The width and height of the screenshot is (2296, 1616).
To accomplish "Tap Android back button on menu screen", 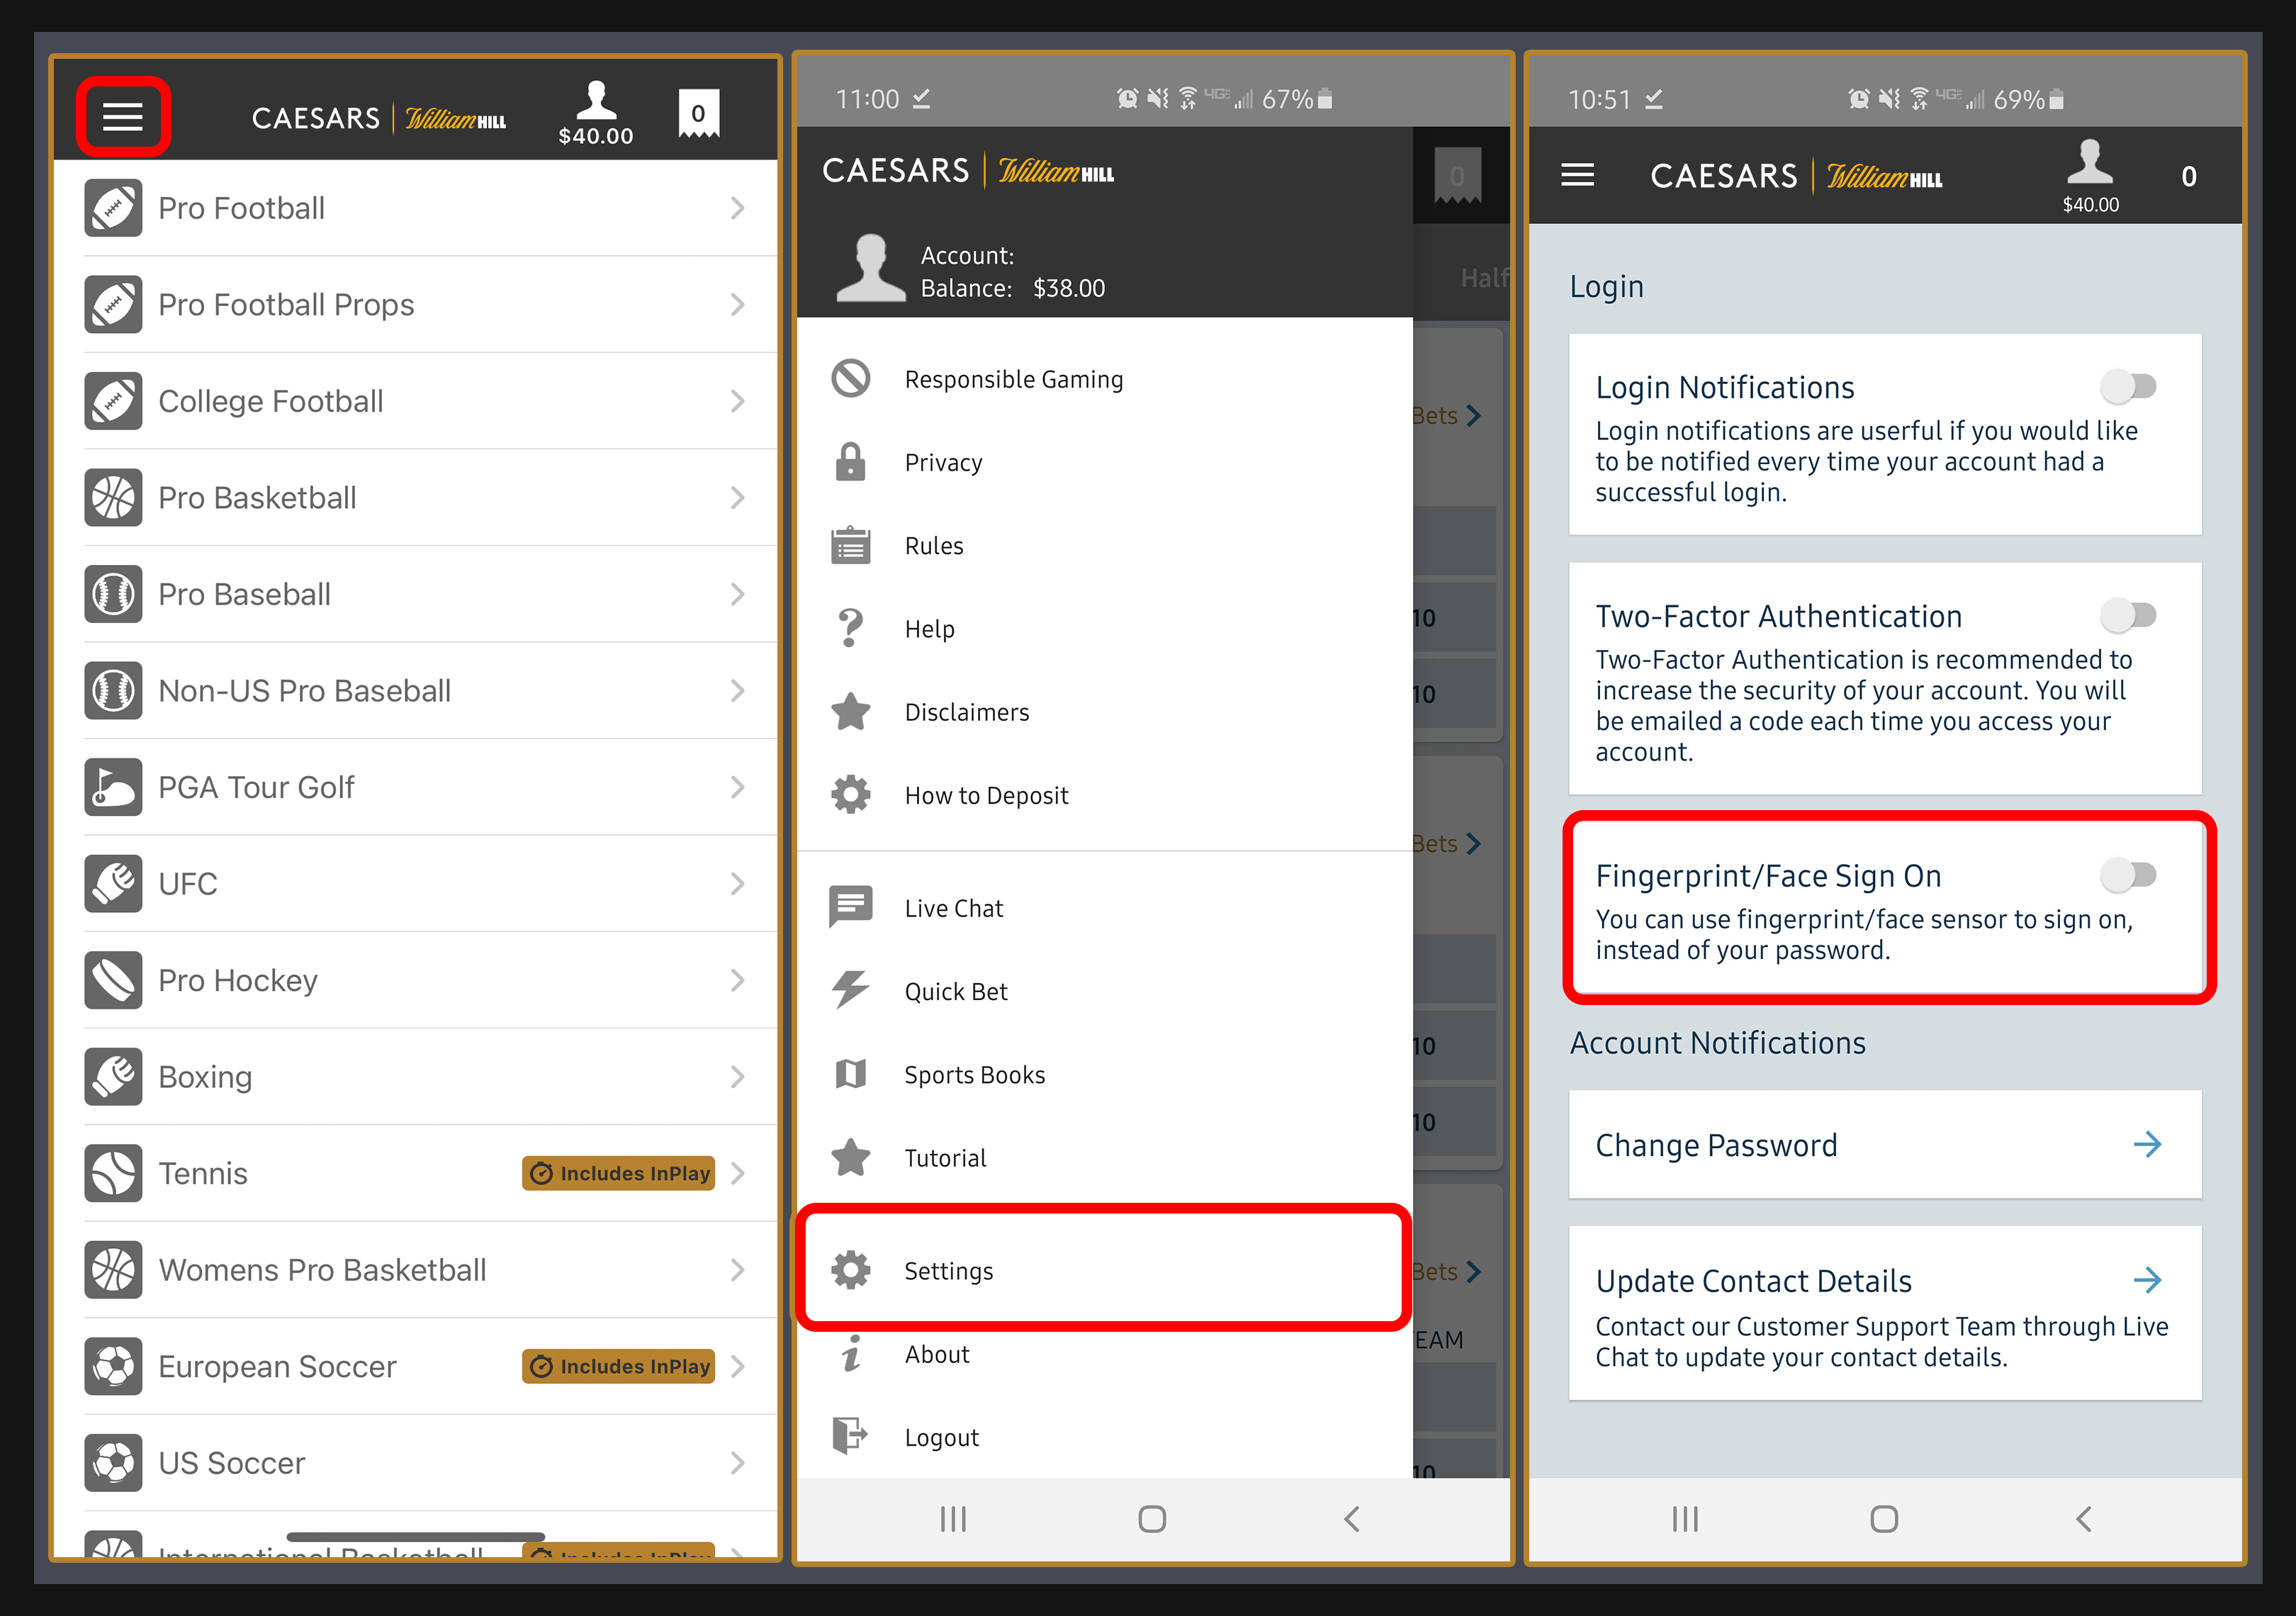I will (x=1352, y=1519).
